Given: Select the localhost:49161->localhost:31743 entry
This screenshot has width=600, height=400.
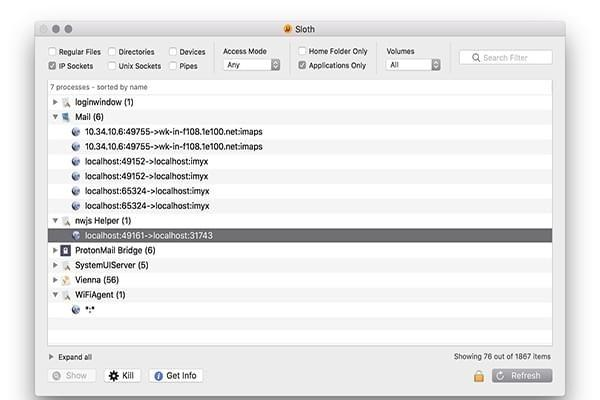Looking at the screenshot, I should click(300, 235).
